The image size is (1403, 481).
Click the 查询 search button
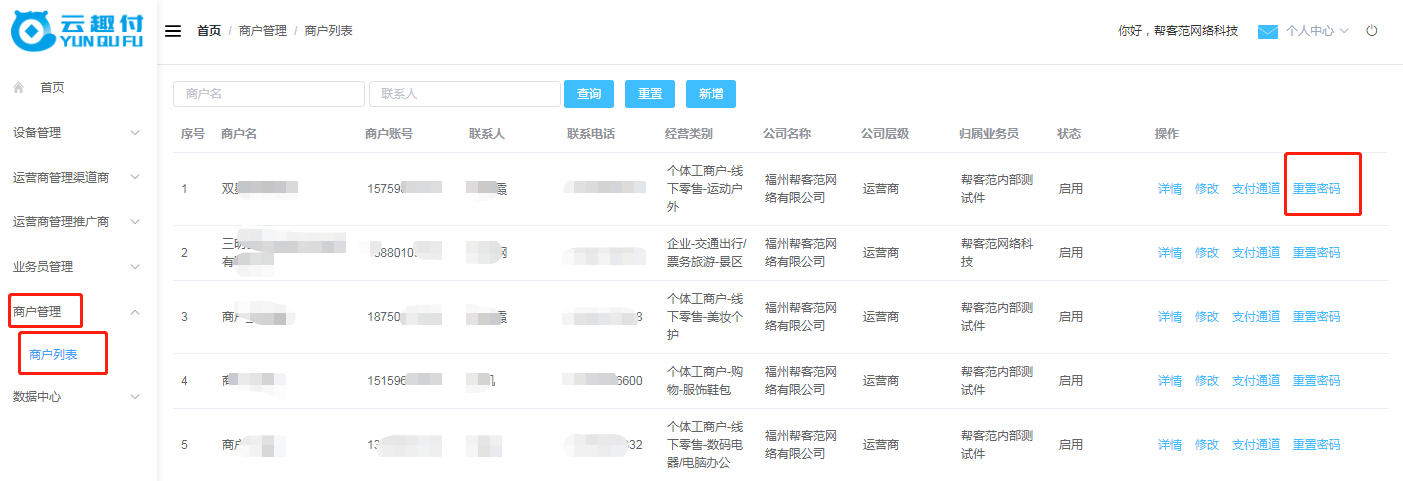589,94
